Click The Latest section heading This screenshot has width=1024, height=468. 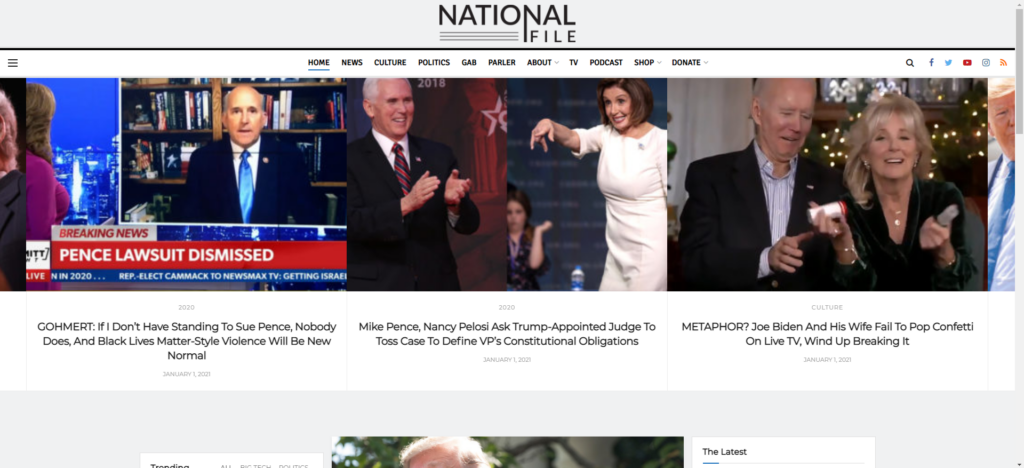coord(724,452)
